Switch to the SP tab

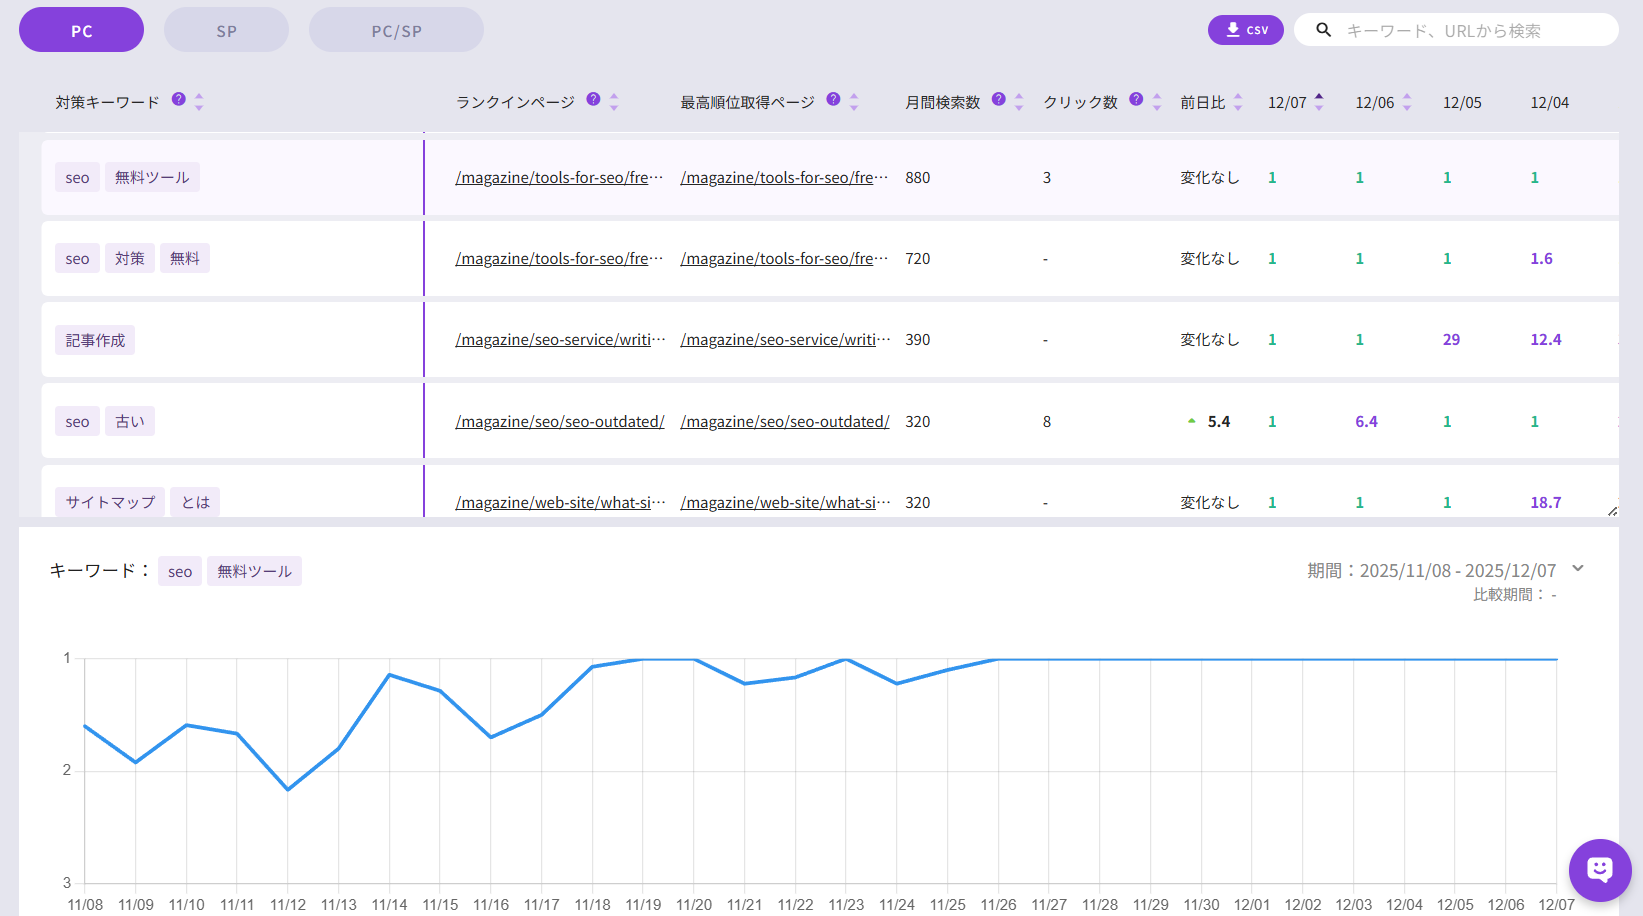click(226, 30)
